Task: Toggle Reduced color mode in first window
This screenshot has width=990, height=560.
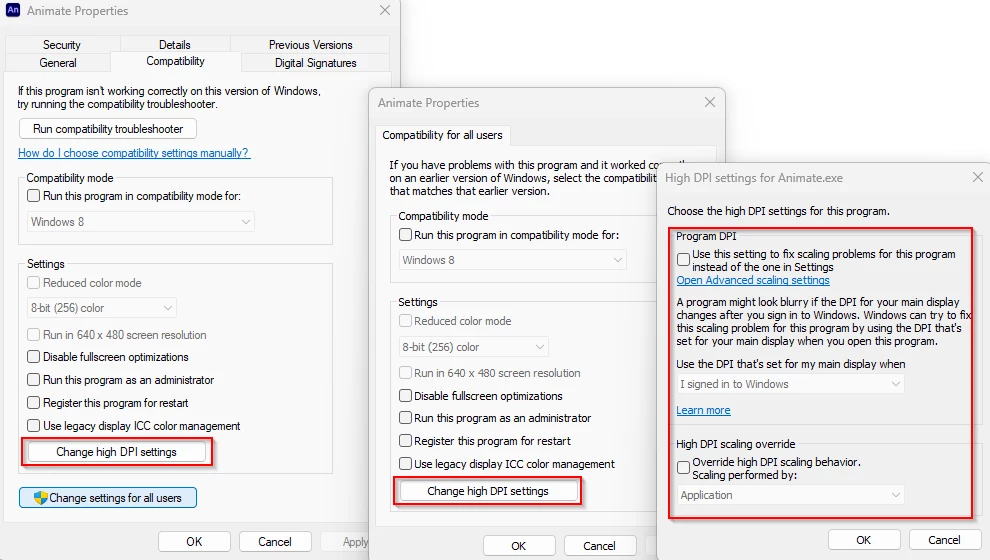Action: click(x=33, y=283)
